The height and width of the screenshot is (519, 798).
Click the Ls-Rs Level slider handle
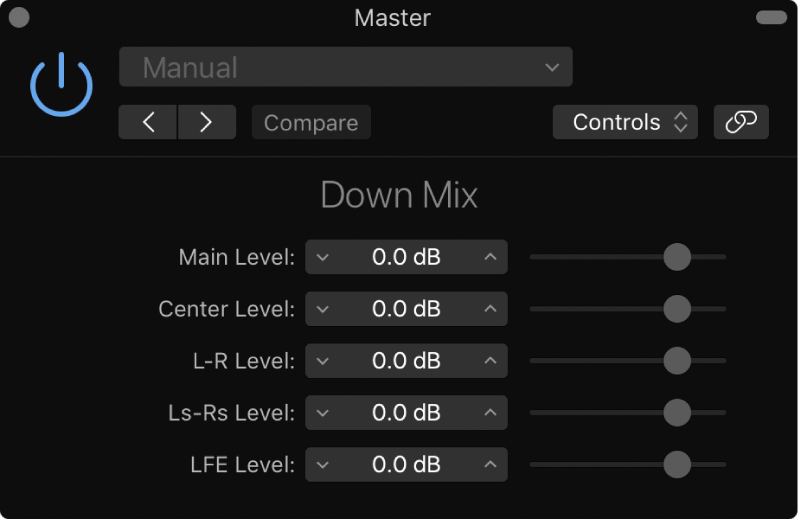[x=677, y=412]
